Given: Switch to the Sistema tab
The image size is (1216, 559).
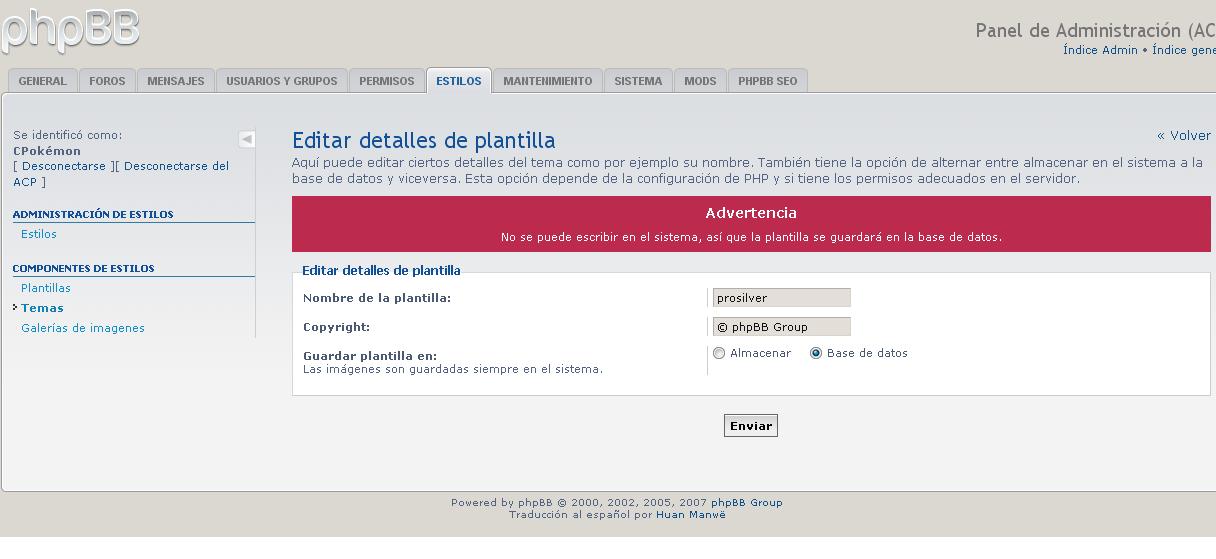Looking at the screenshot, I should [638, 81].
